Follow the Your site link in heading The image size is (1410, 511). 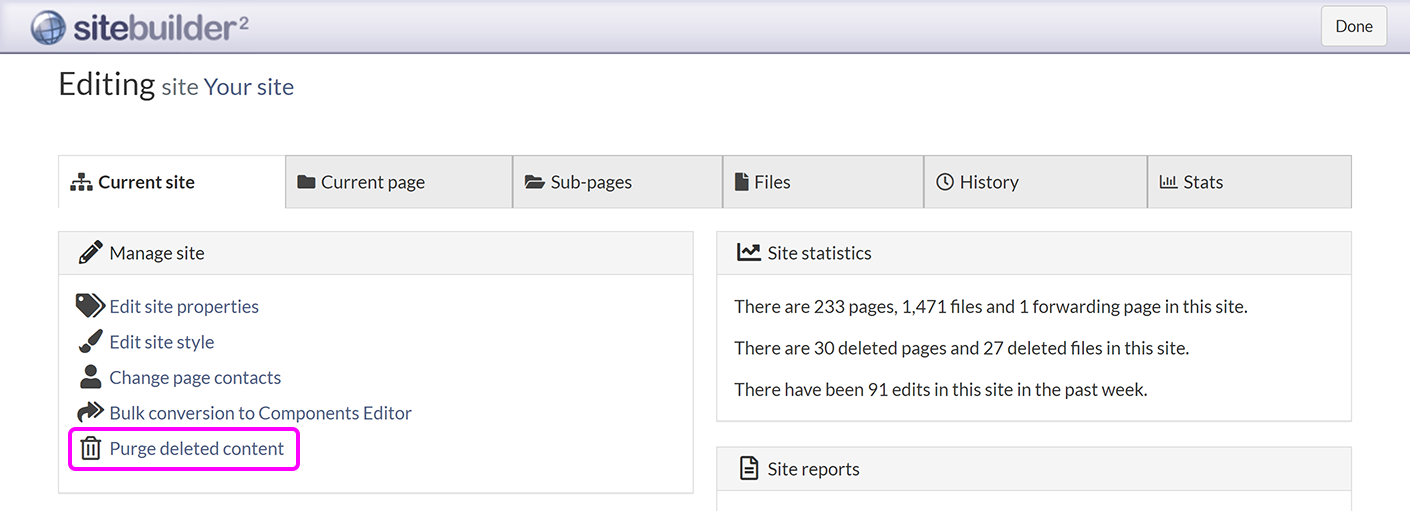[249, 87]
